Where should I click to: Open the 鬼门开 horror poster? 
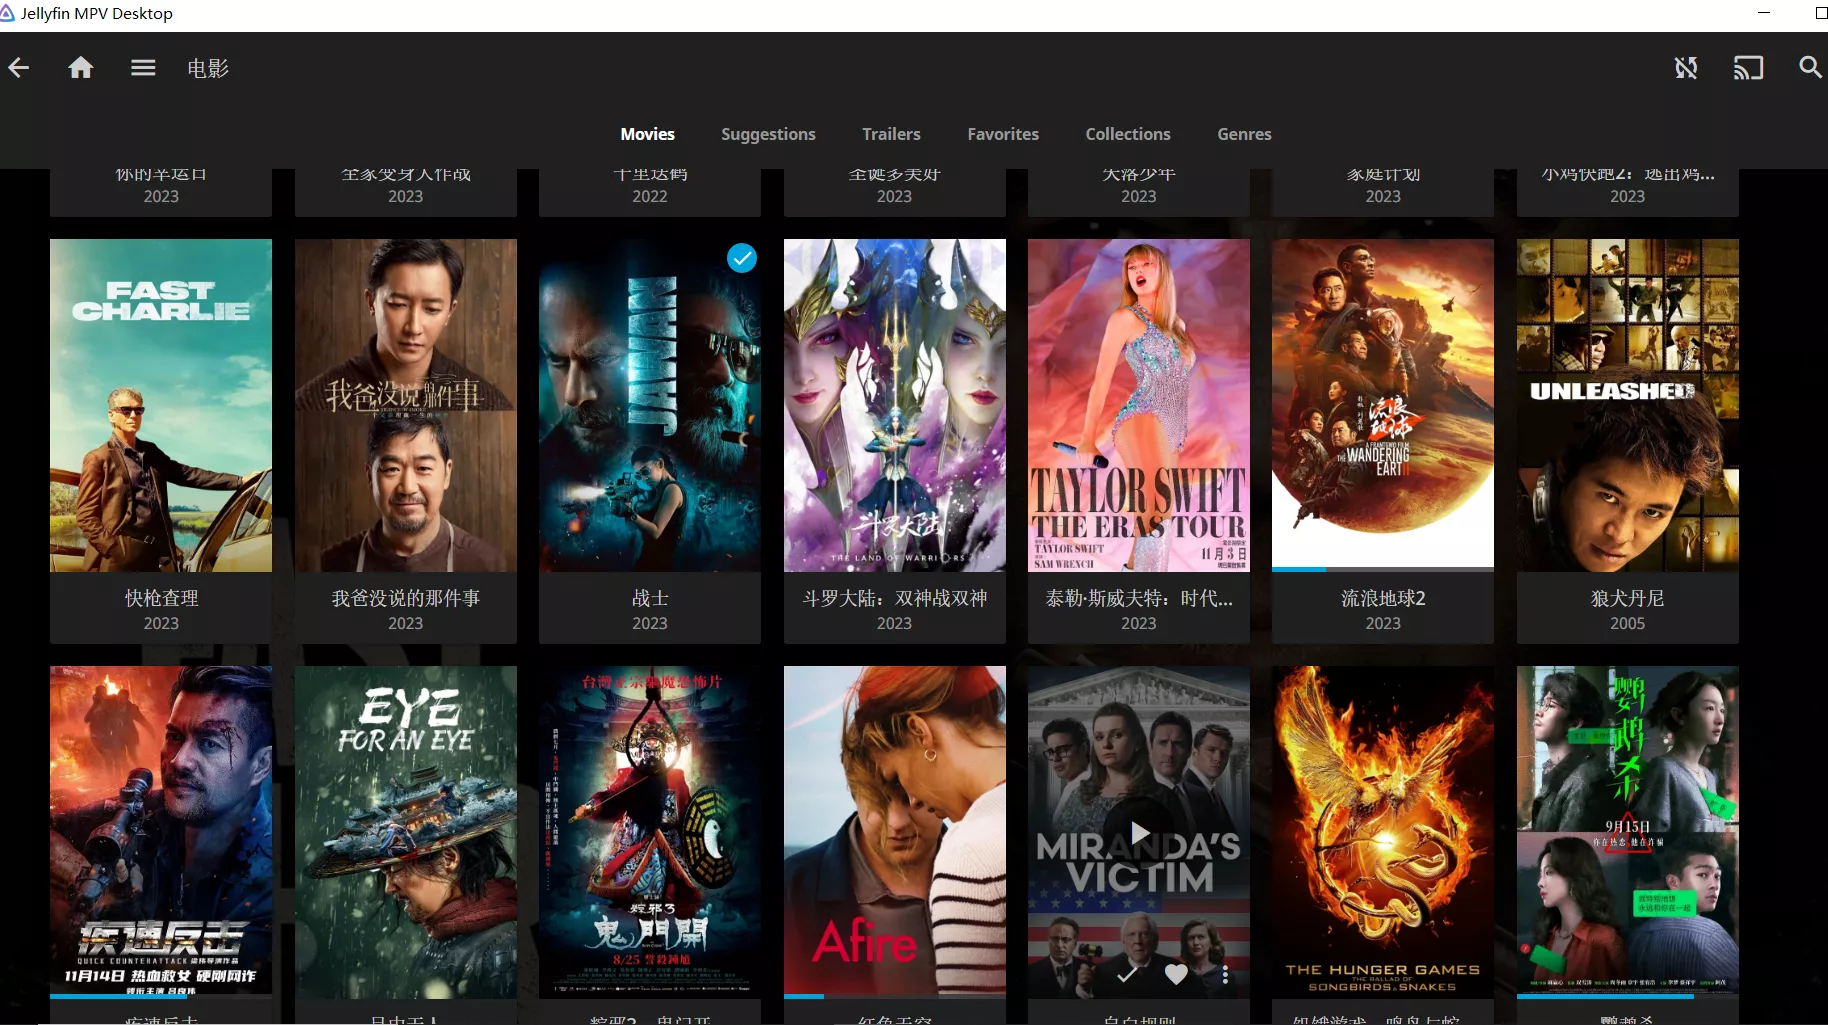tap(650, 832)
